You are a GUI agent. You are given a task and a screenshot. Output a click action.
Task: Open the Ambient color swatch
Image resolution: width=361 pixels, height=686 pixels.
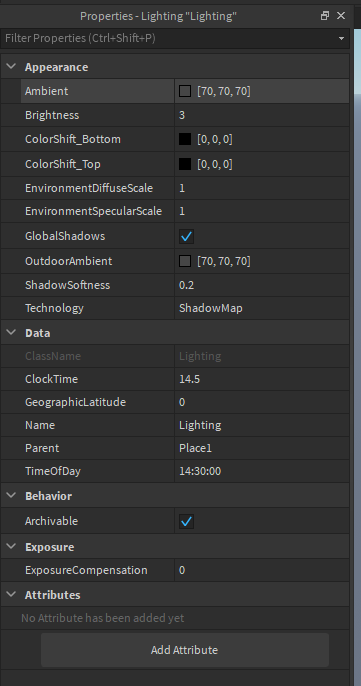(x=185, y=91)
